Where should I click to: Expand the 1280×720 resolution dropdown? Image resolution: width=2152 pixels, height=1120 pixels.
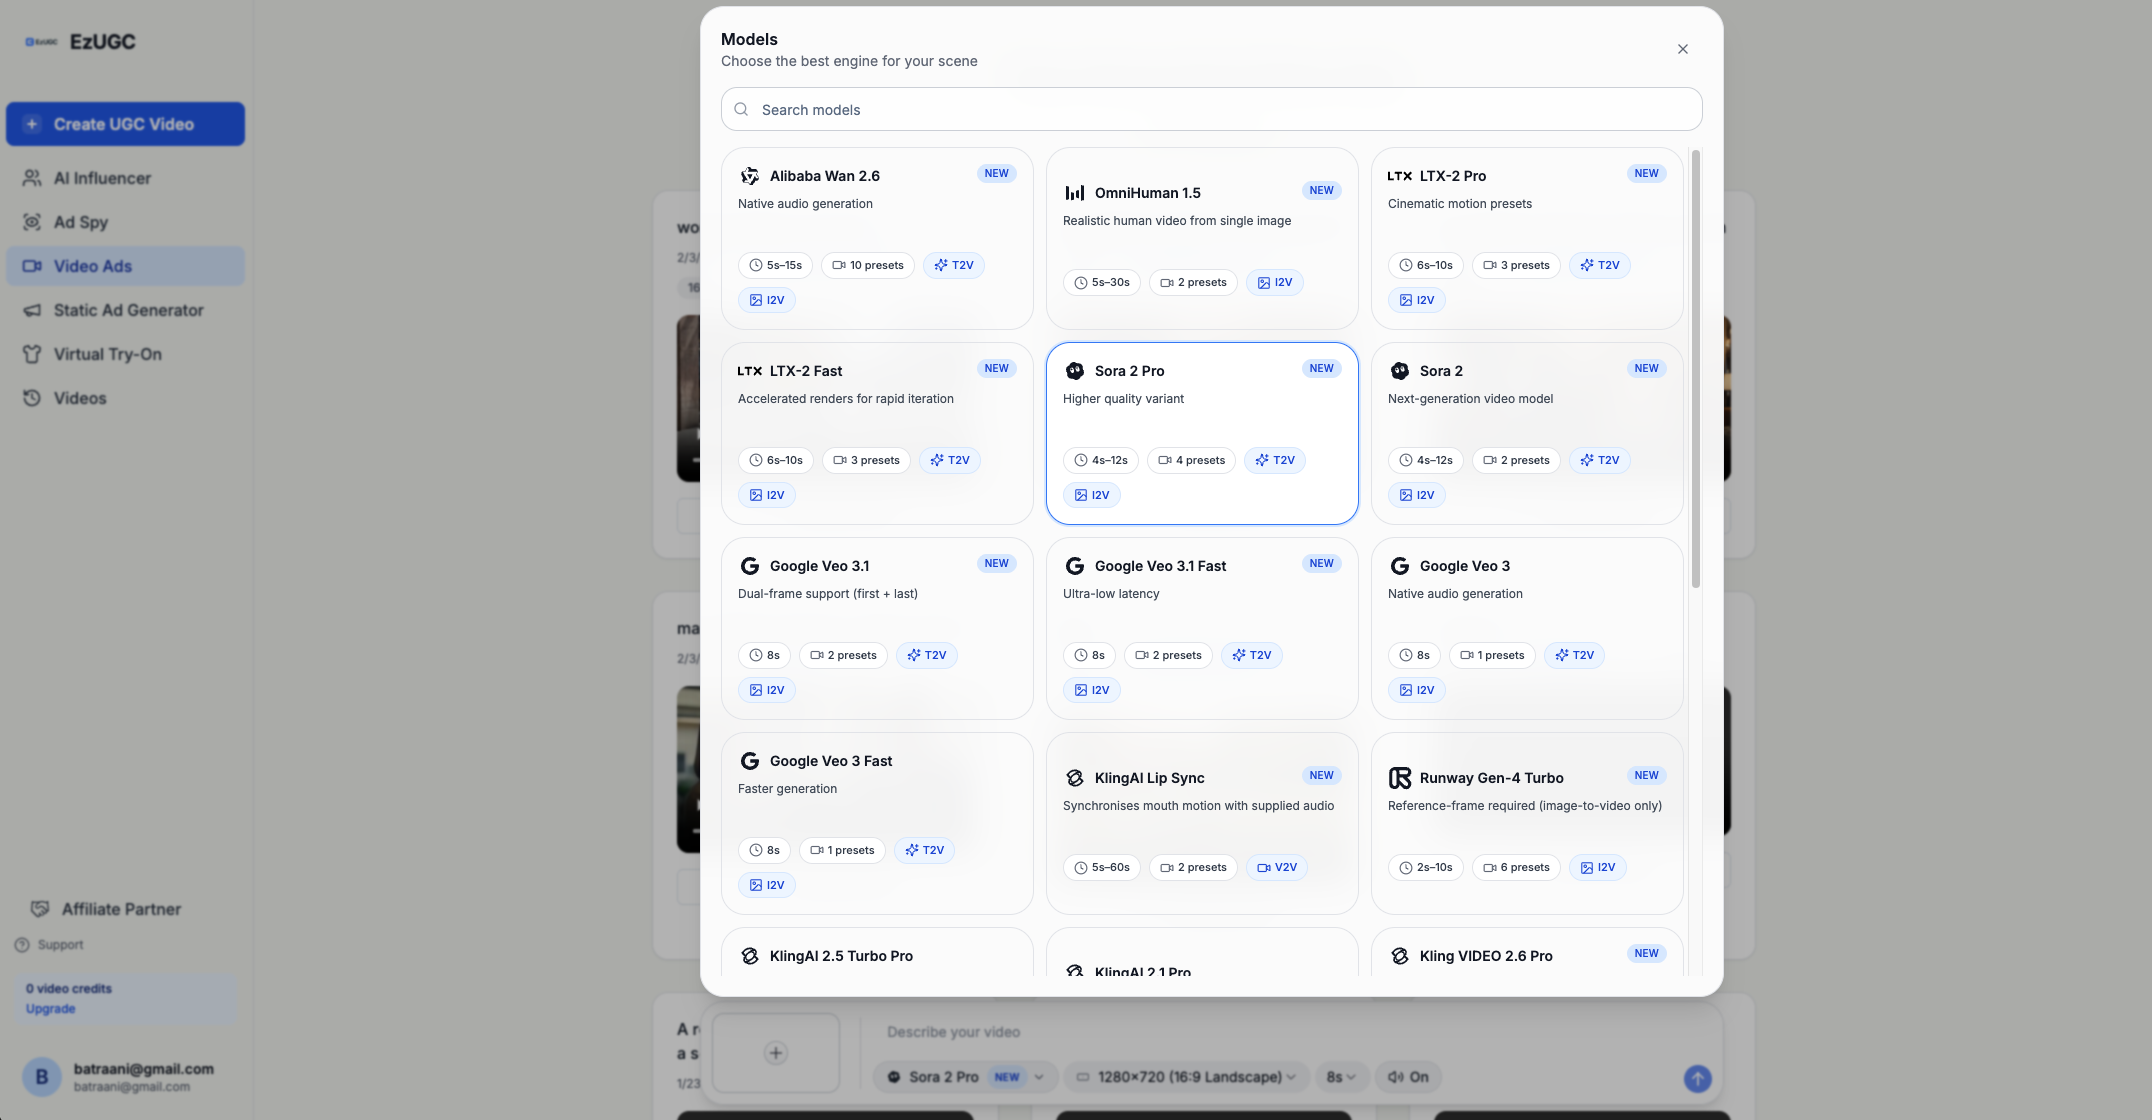point(1185,1077)
